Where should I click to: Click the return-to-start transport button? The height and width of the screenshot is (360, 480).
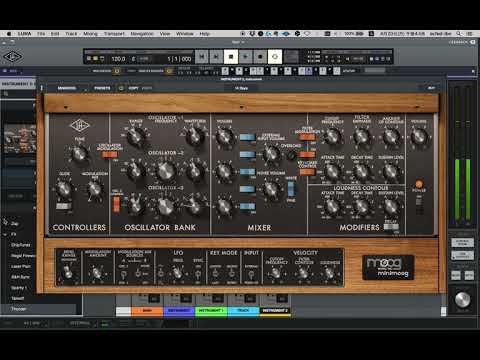pyautogui.click(x=201, y=57)
